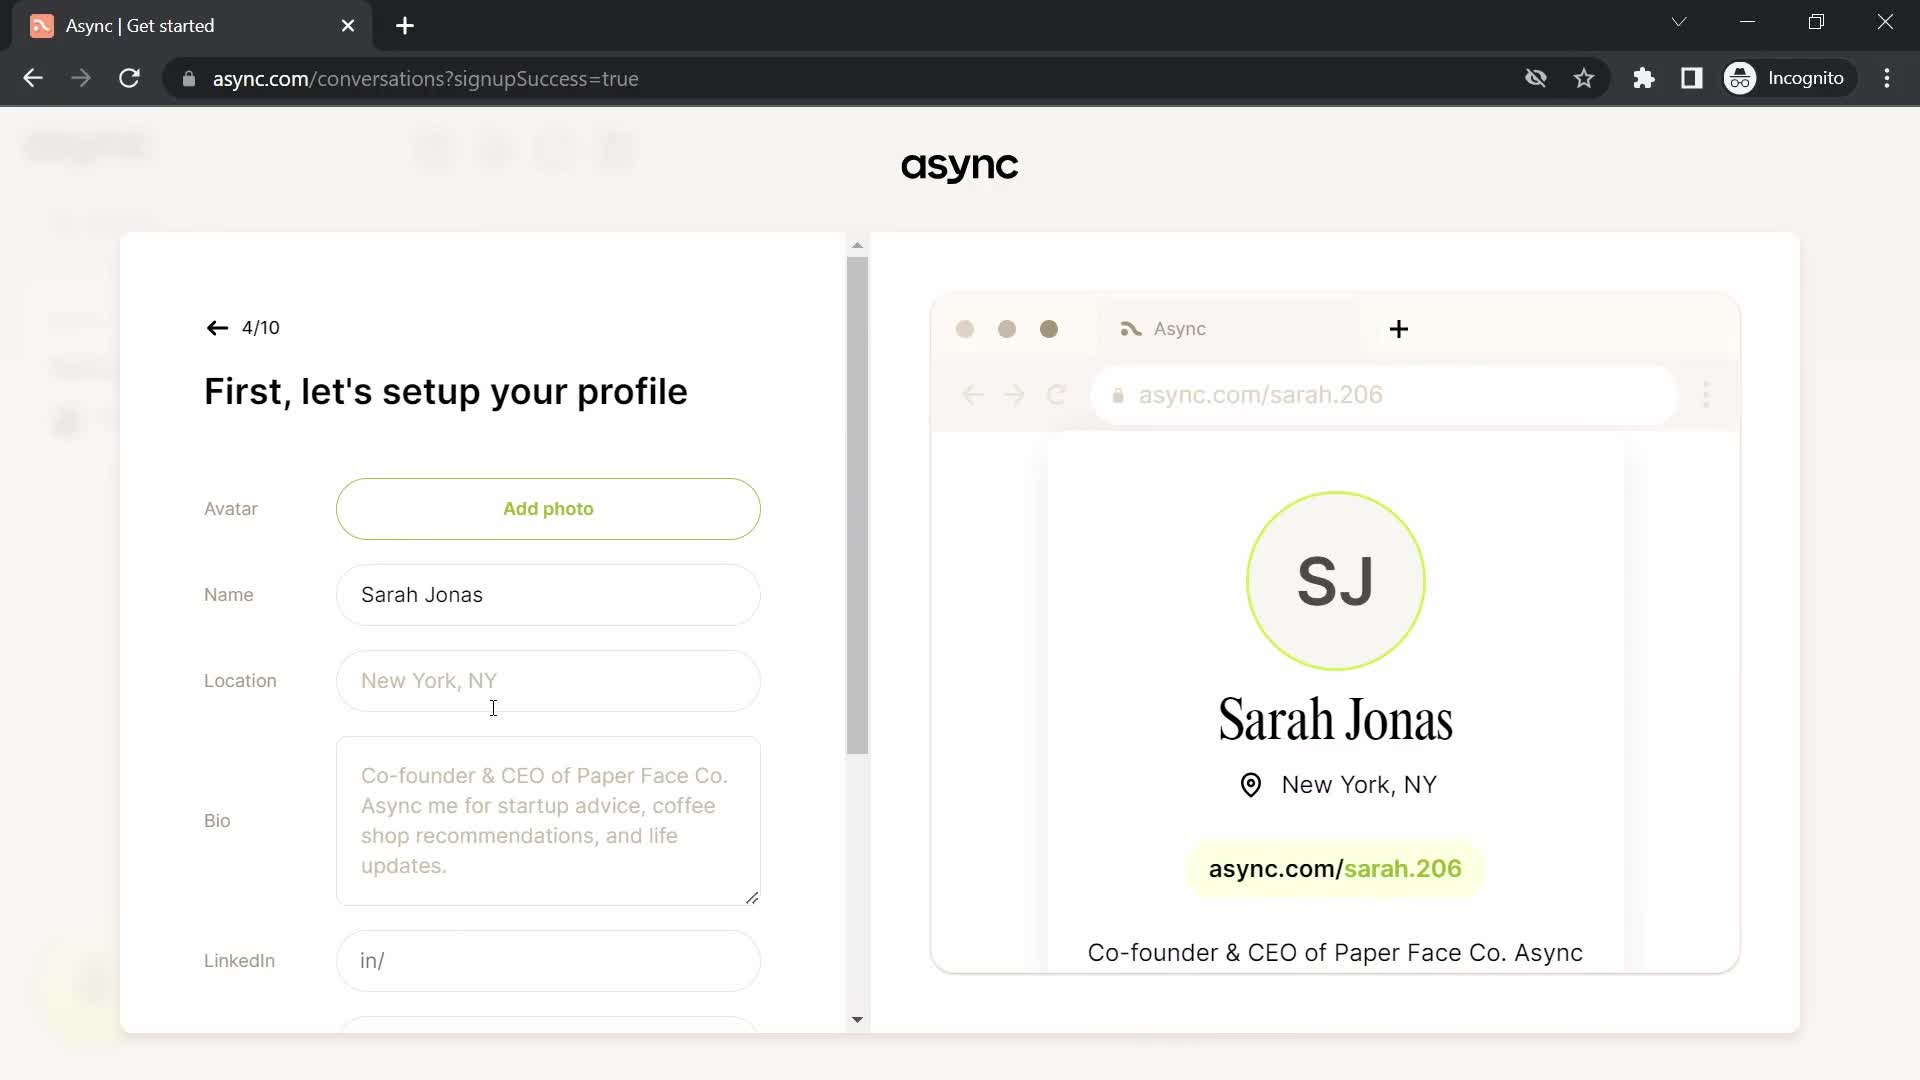Click the browser extensions puzzle icon
Image resolution: width=1920 pixels, height=1080 pixels.
pyautogui.click(x=1644, y=78)
